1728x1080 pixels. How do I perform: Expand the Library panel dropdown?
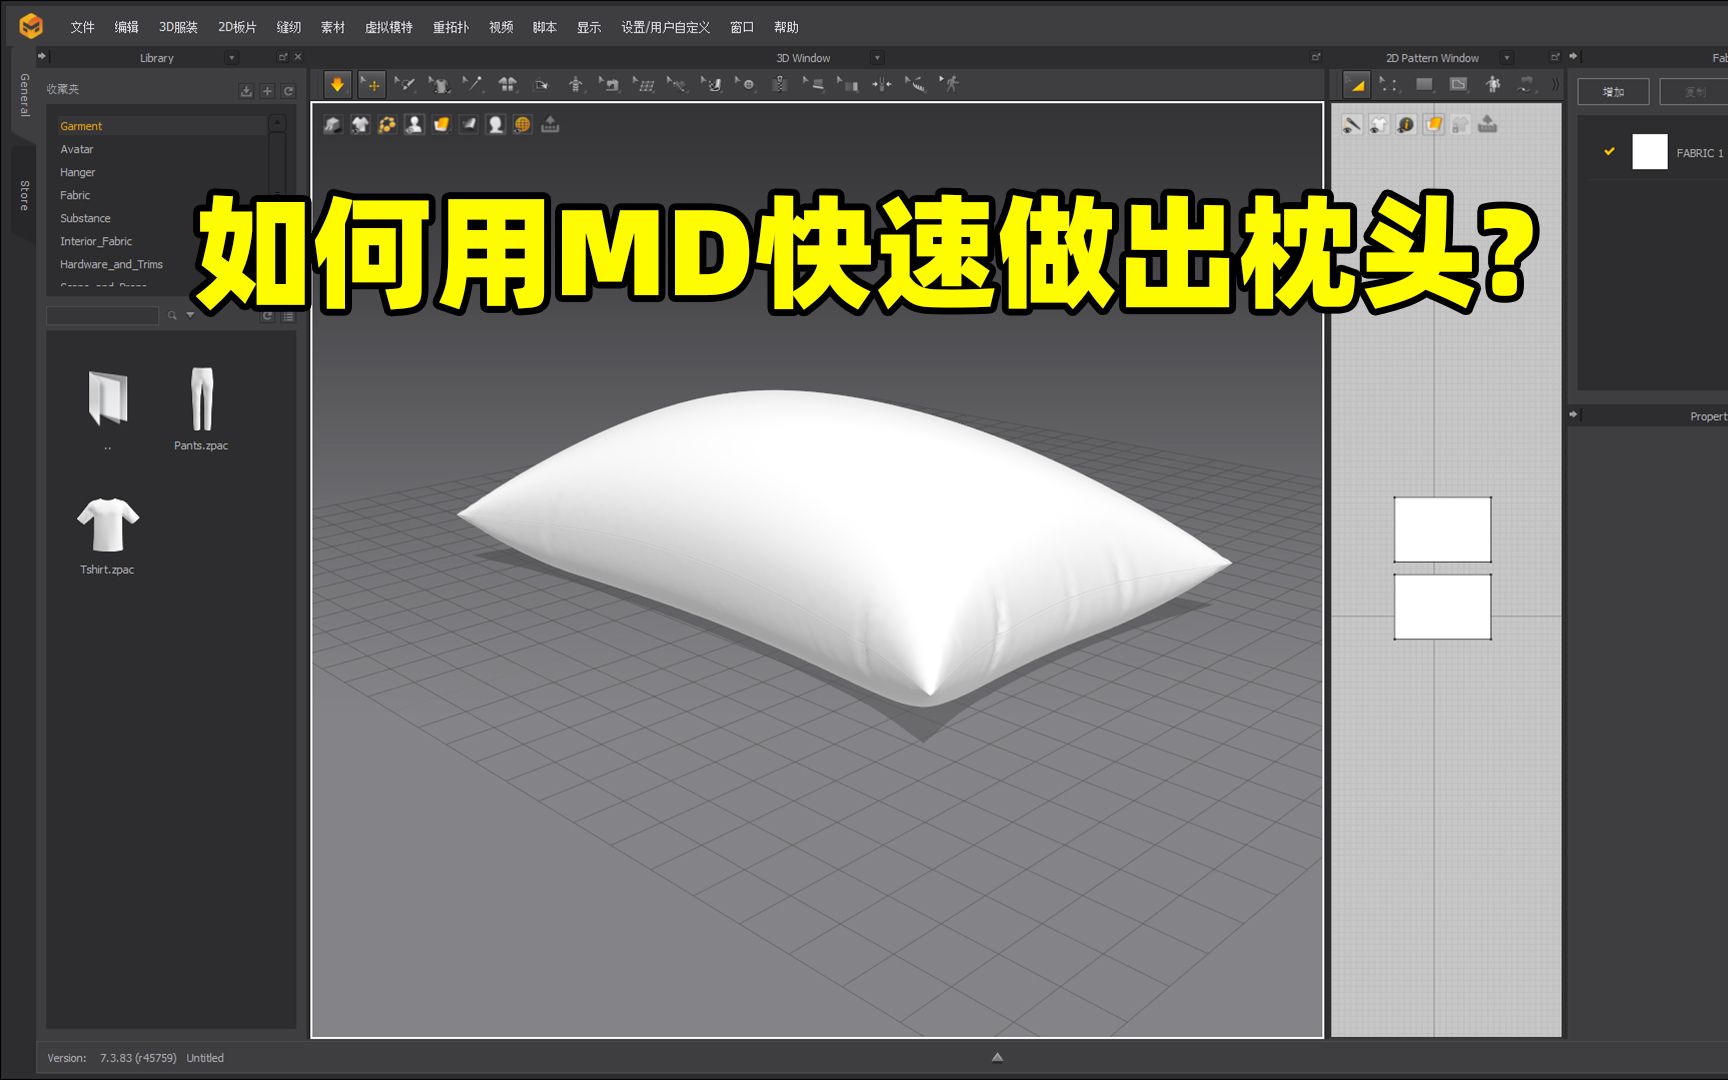[x=230, y=57]
